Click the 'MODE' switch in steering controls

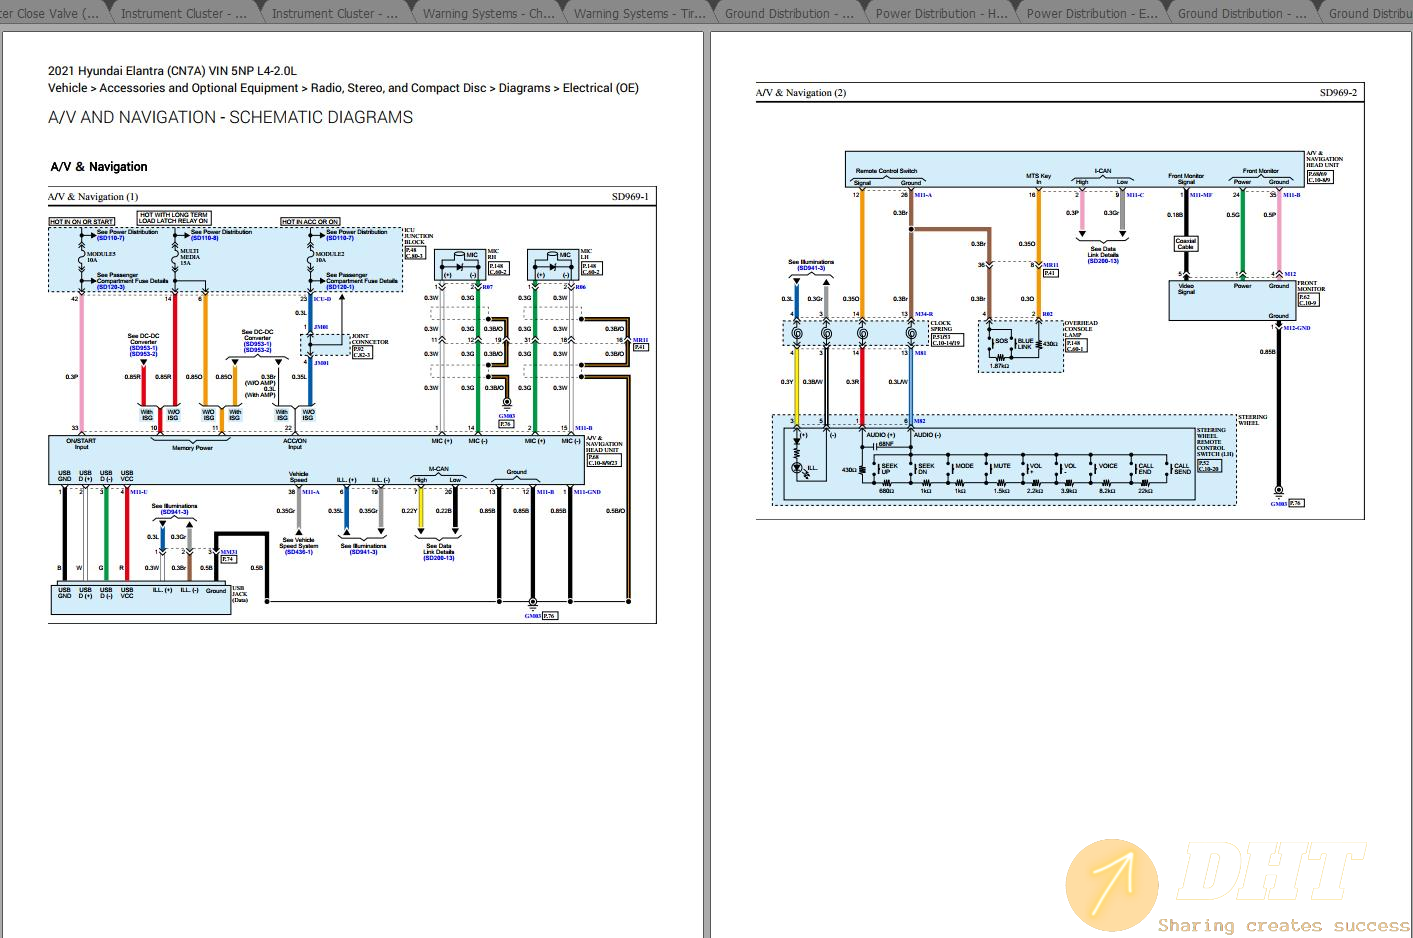[964, 466]
